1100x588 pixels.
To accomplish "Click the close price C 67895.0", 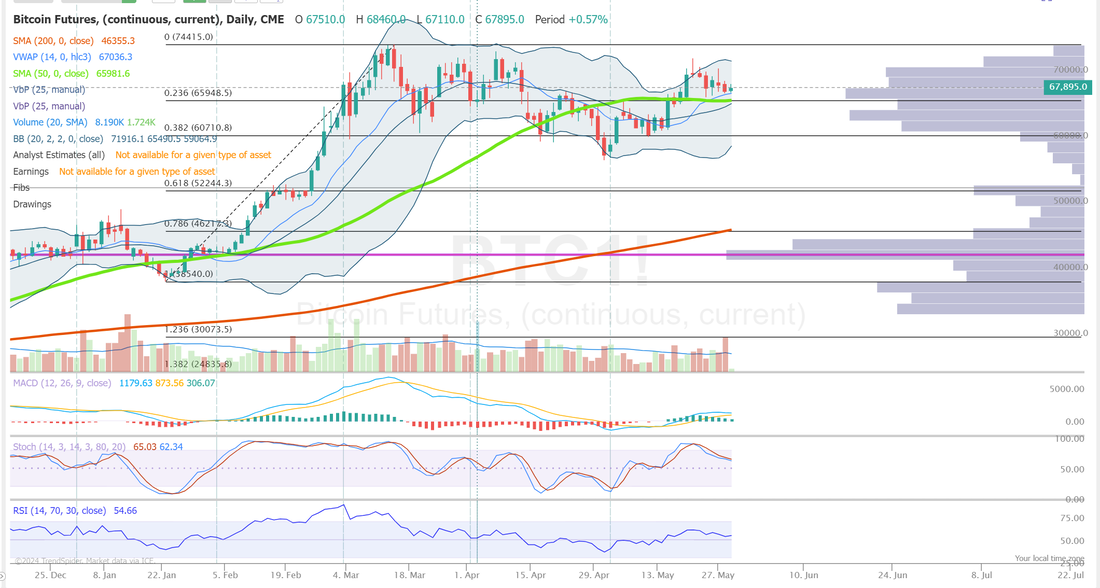I will (x=499, y=20).
